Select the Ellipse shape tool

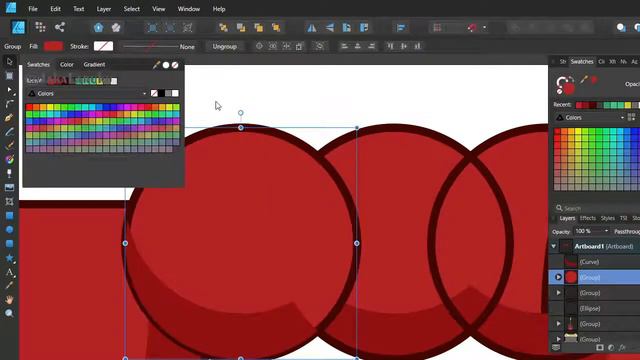[x=9, y=229]
